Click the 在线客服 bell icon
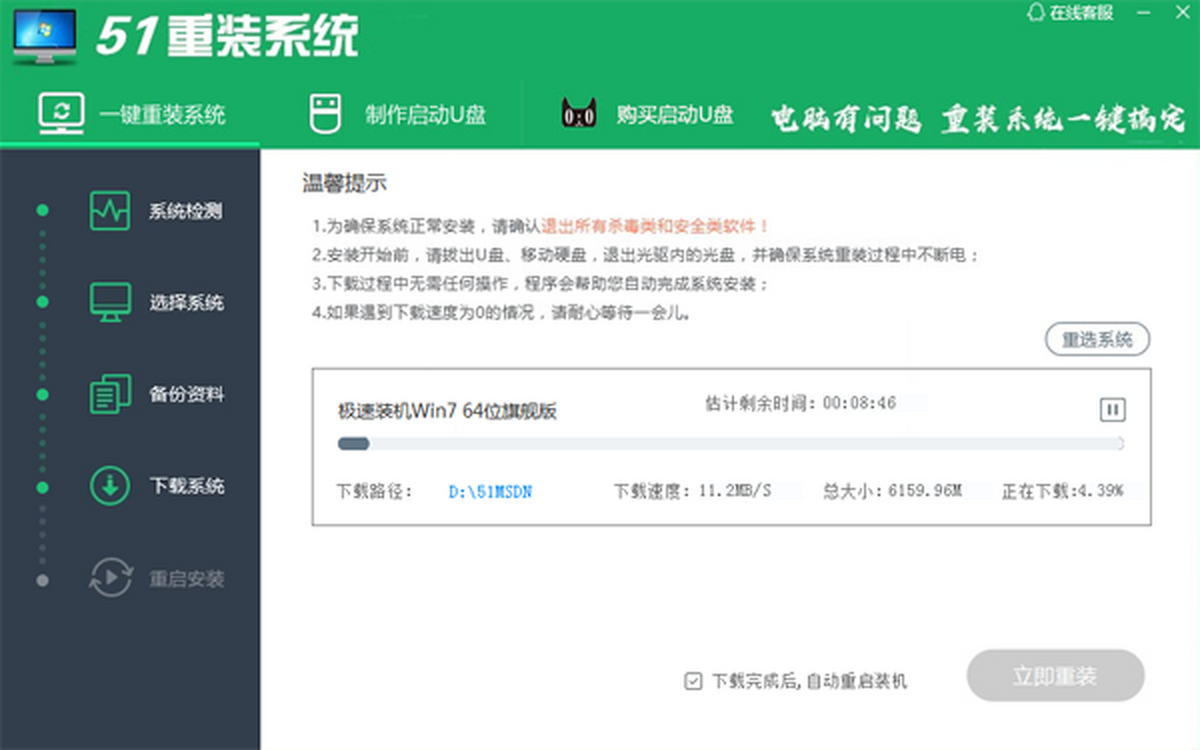The width and height of the screenshot is (1200, 750). point(1035,12)
